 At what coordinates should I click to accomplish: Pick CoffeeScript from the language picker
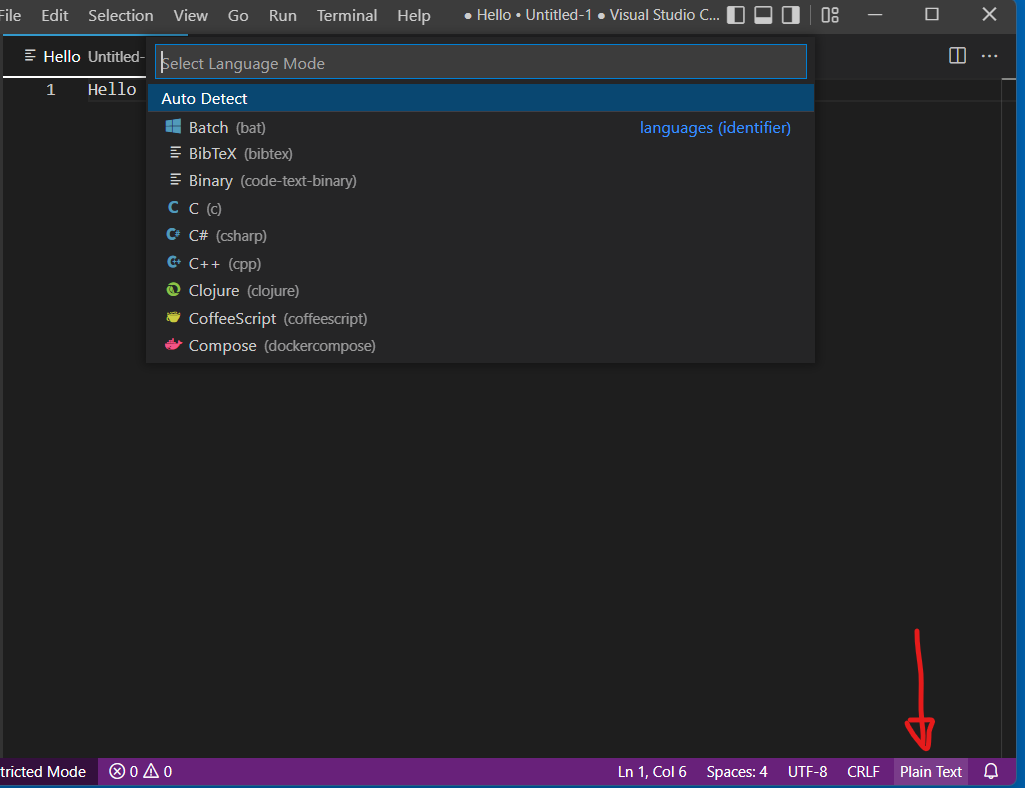pos(230,317)
